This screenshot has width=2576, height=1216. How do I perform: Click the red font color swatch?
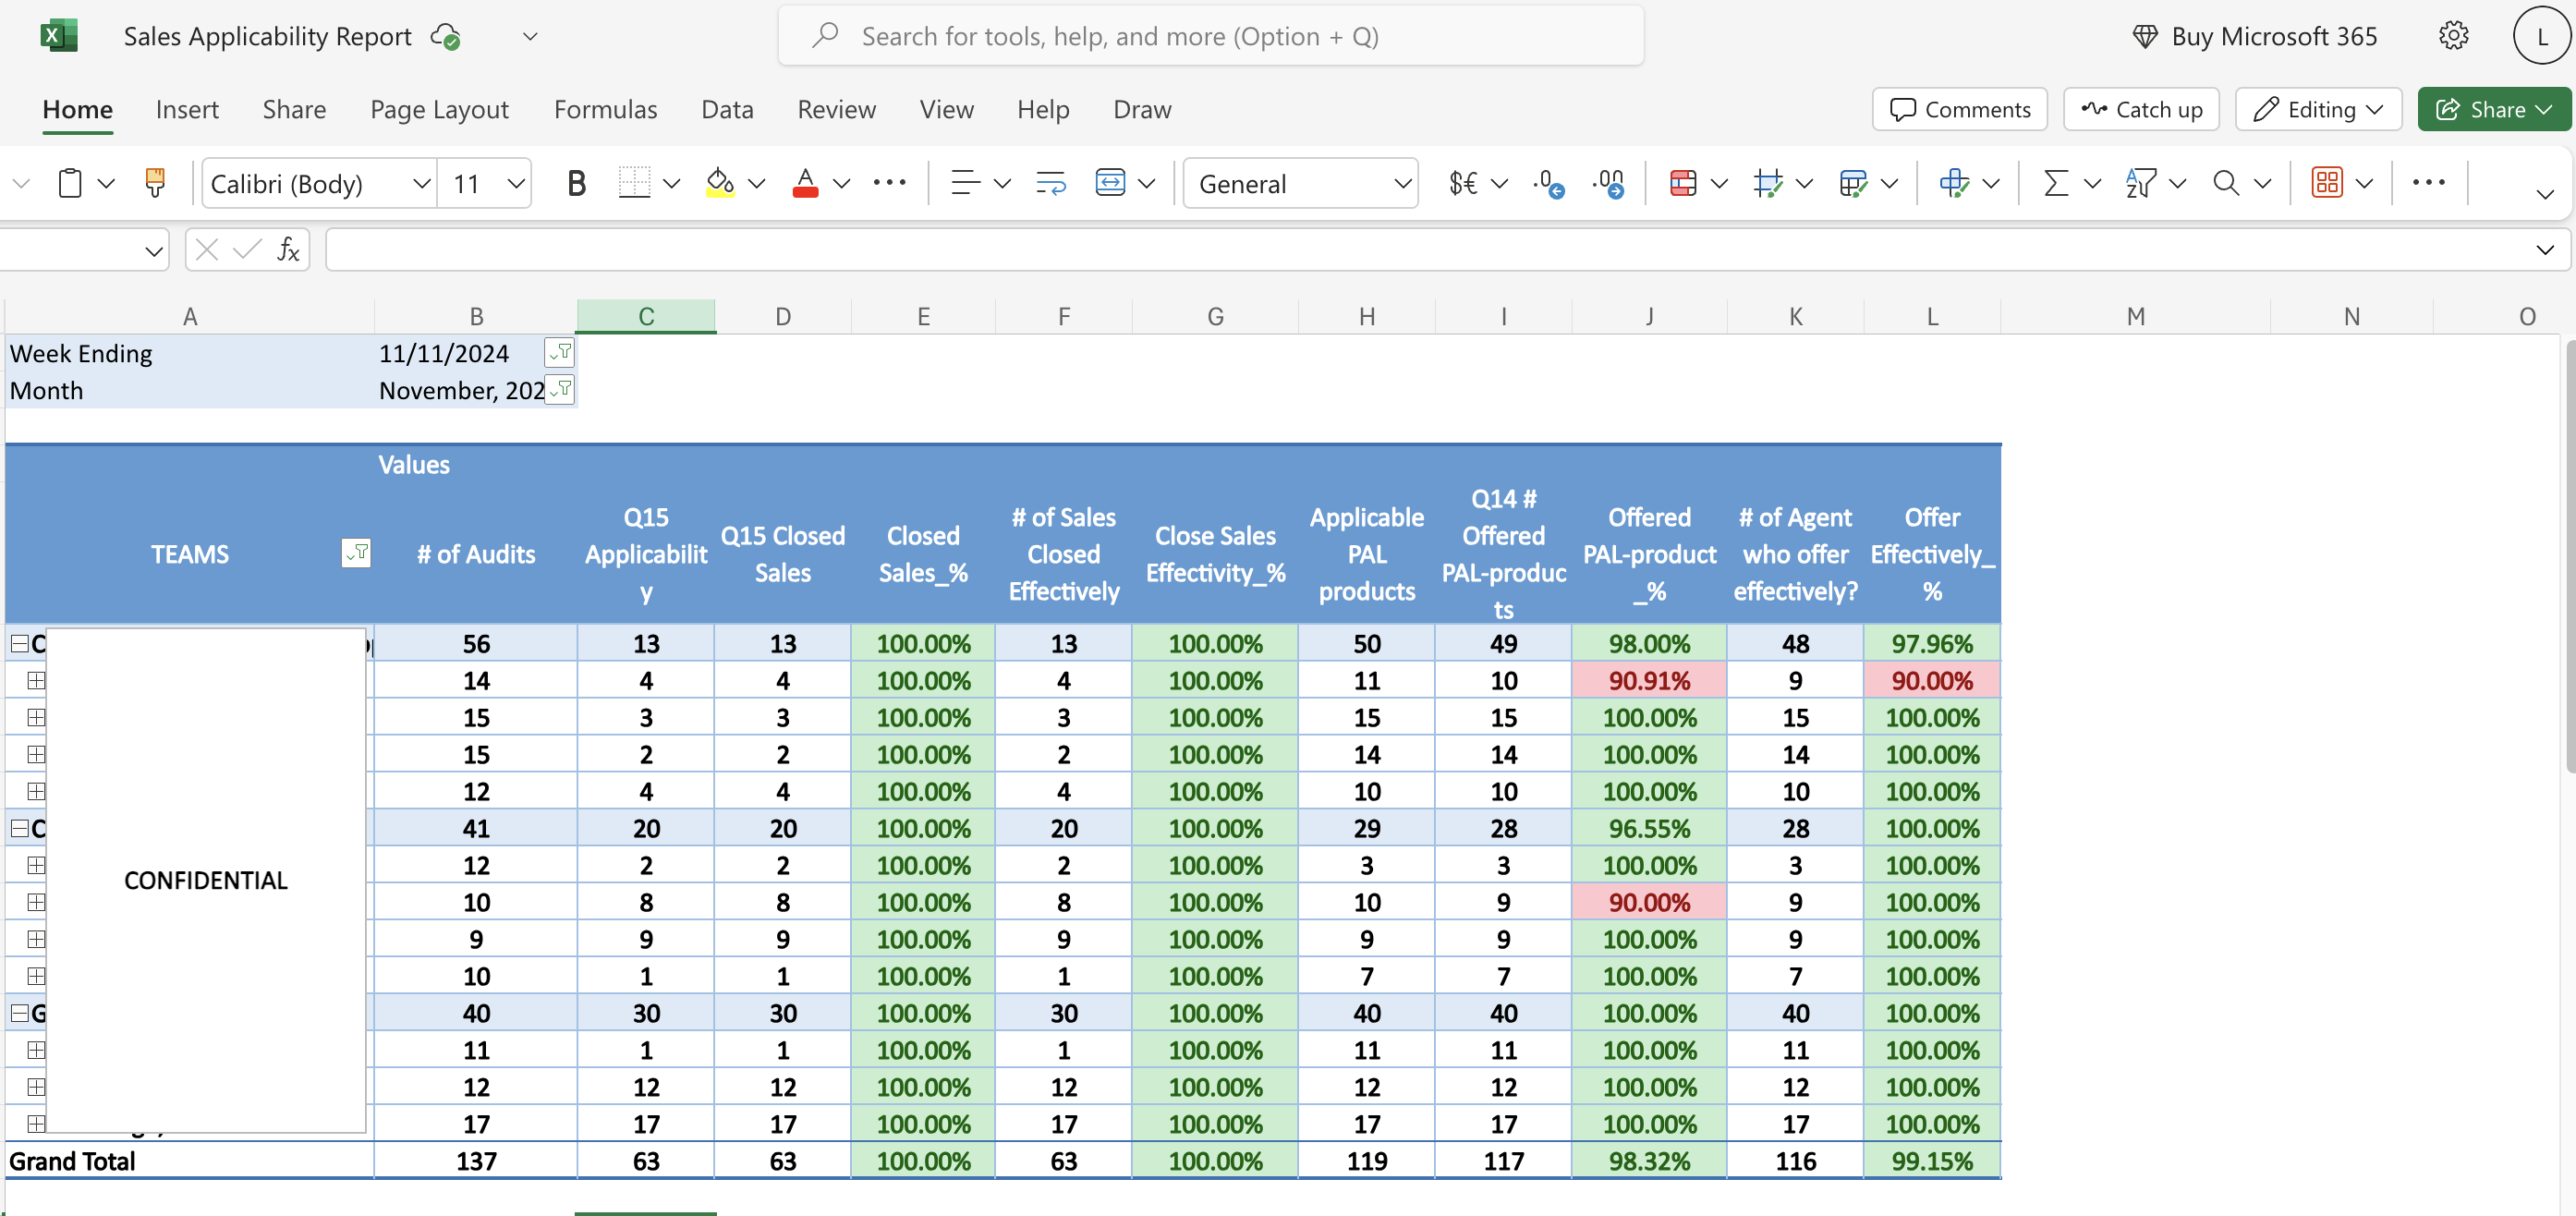805,183
